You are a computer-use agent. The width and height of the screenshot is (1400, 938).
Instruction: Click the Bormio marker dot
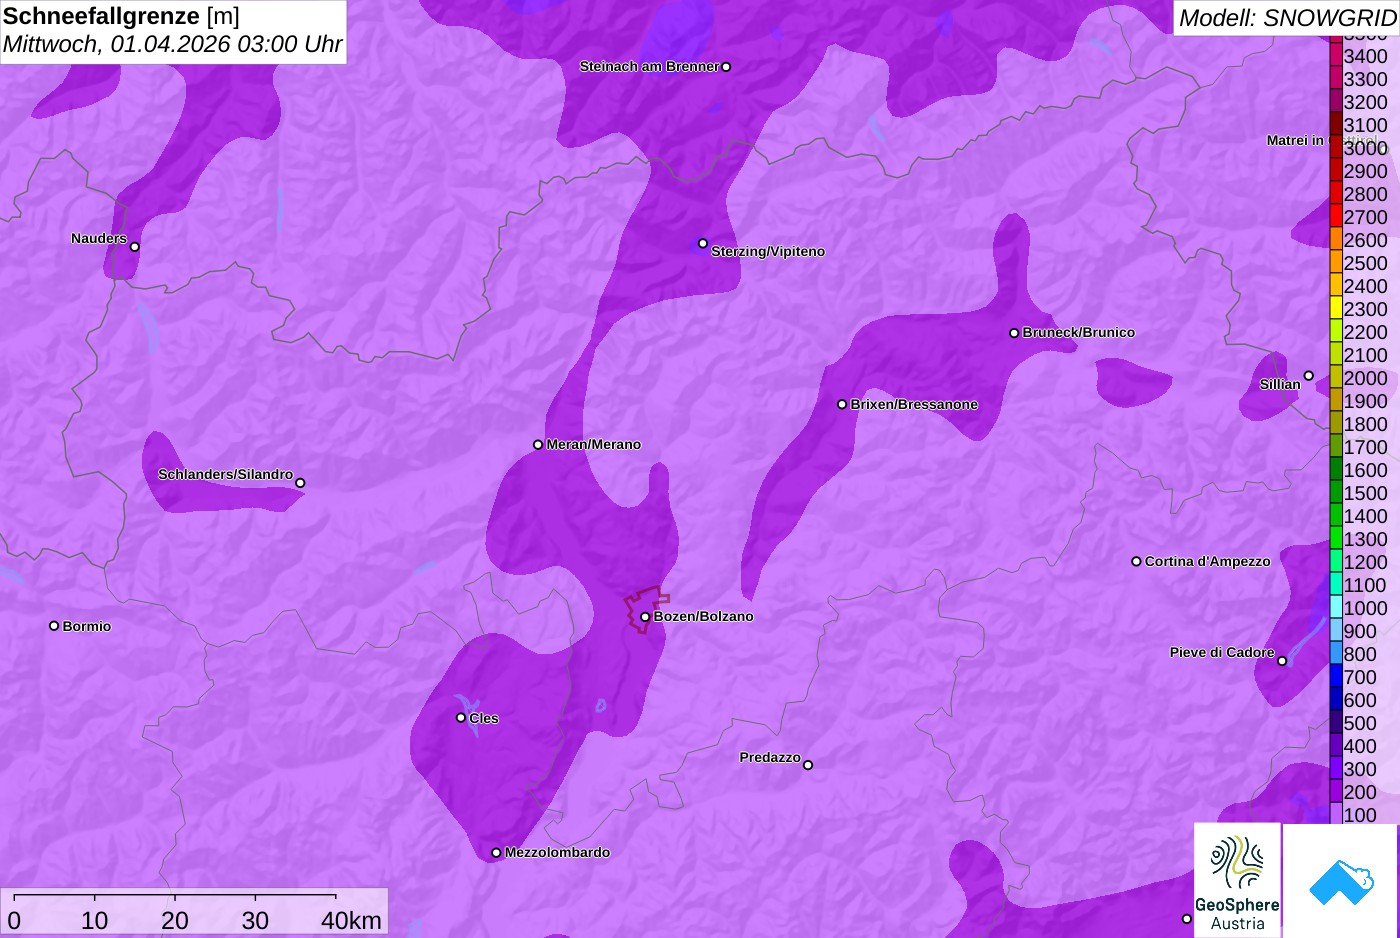click(x=54, y=626)
